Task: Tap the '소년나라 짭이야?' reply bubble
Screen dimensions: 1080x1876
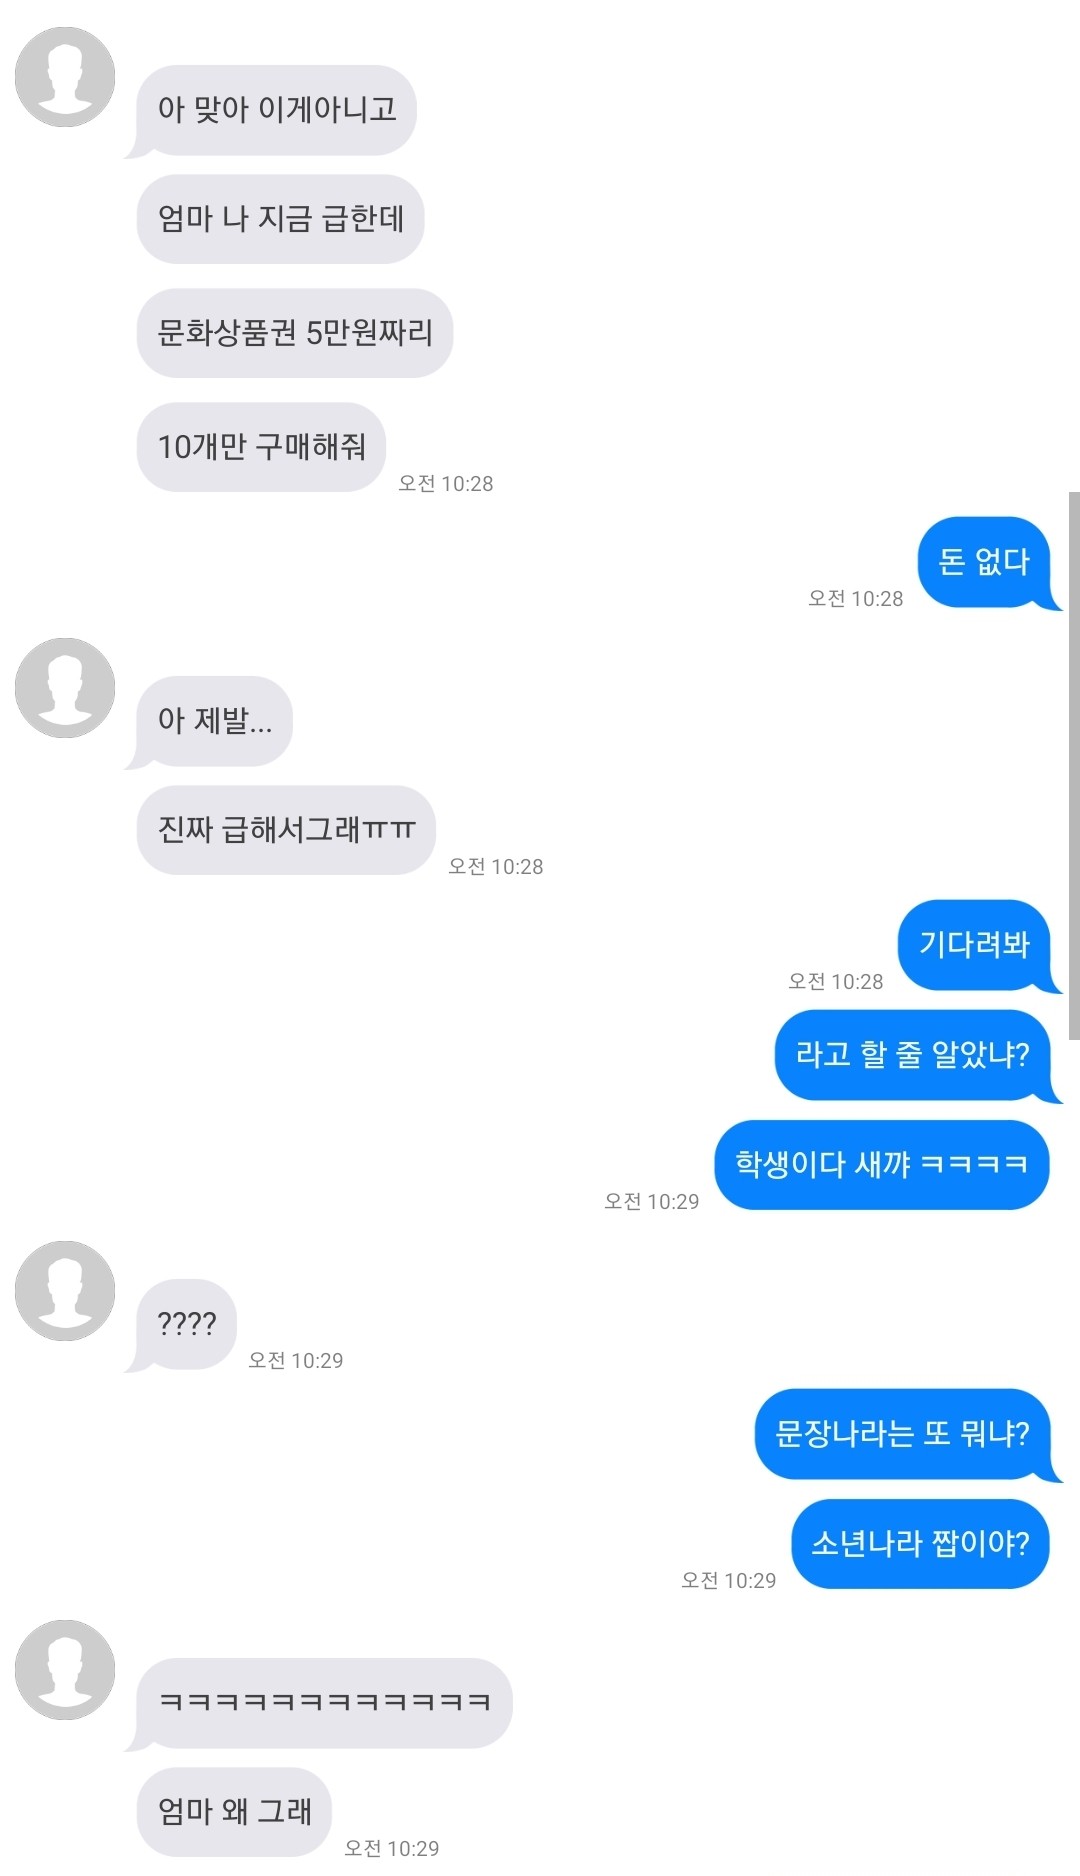Action: coord(920,1544)
